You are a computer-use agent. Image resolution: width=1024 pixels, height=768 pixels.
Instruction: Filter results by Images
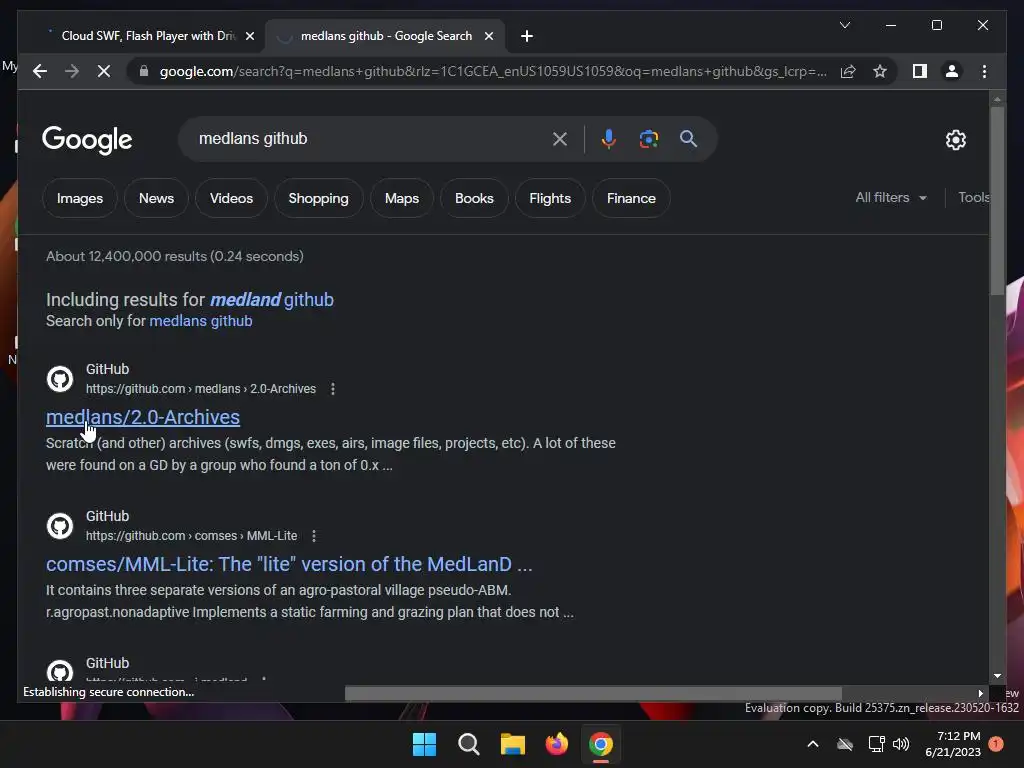80,199
